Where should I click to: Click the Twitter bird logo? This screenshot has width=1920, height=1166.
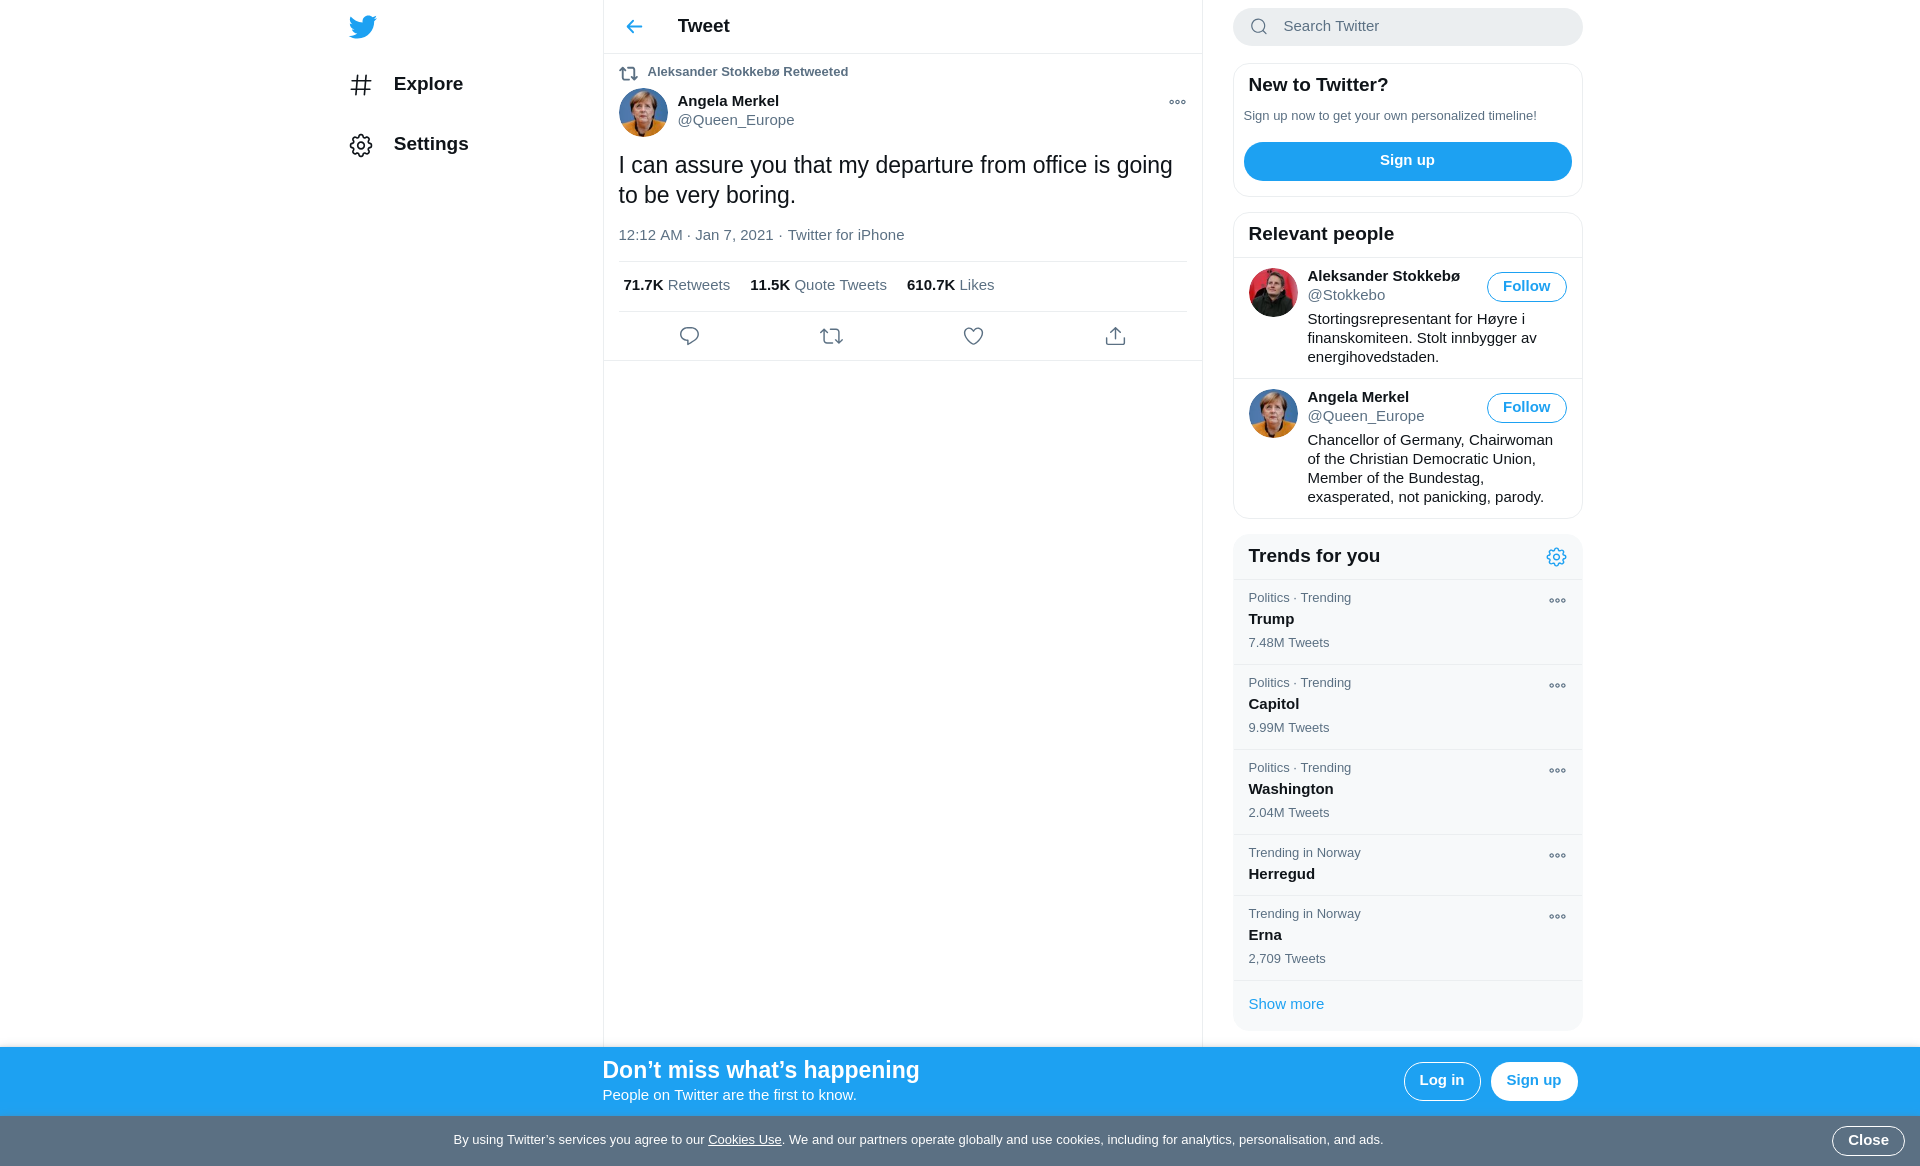point(362,27)
